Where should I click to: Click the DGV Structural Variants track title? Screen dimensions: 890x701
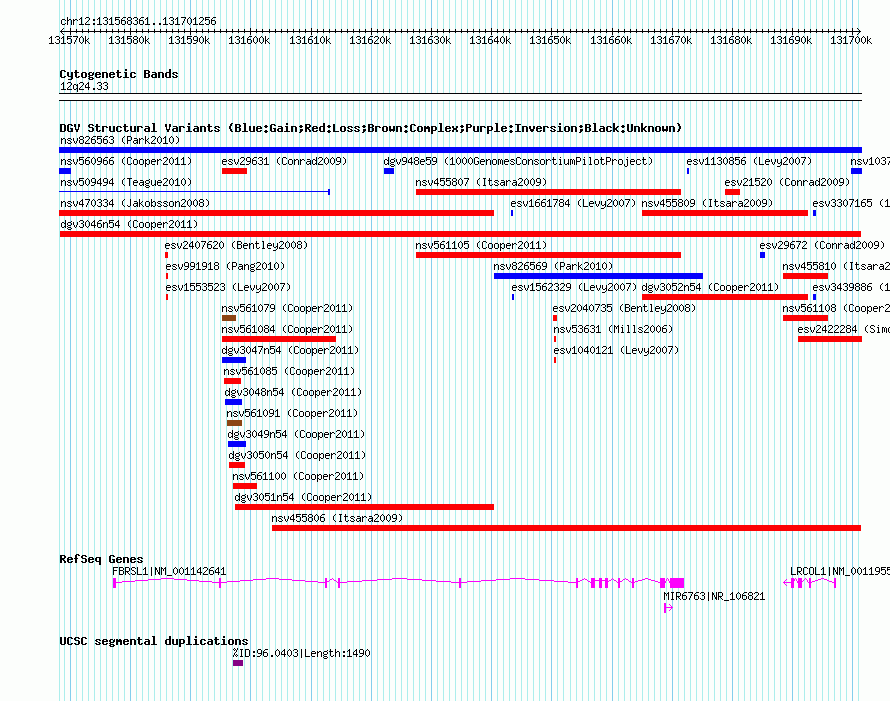click(x=371, y=128)
